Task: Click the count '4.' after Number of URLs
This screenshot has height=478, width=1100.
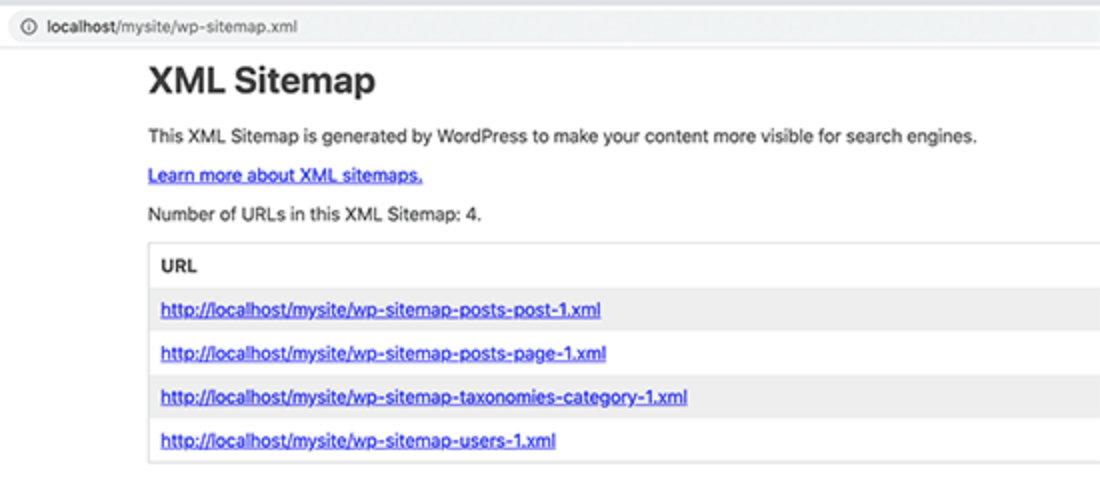Action: [473, 214]
